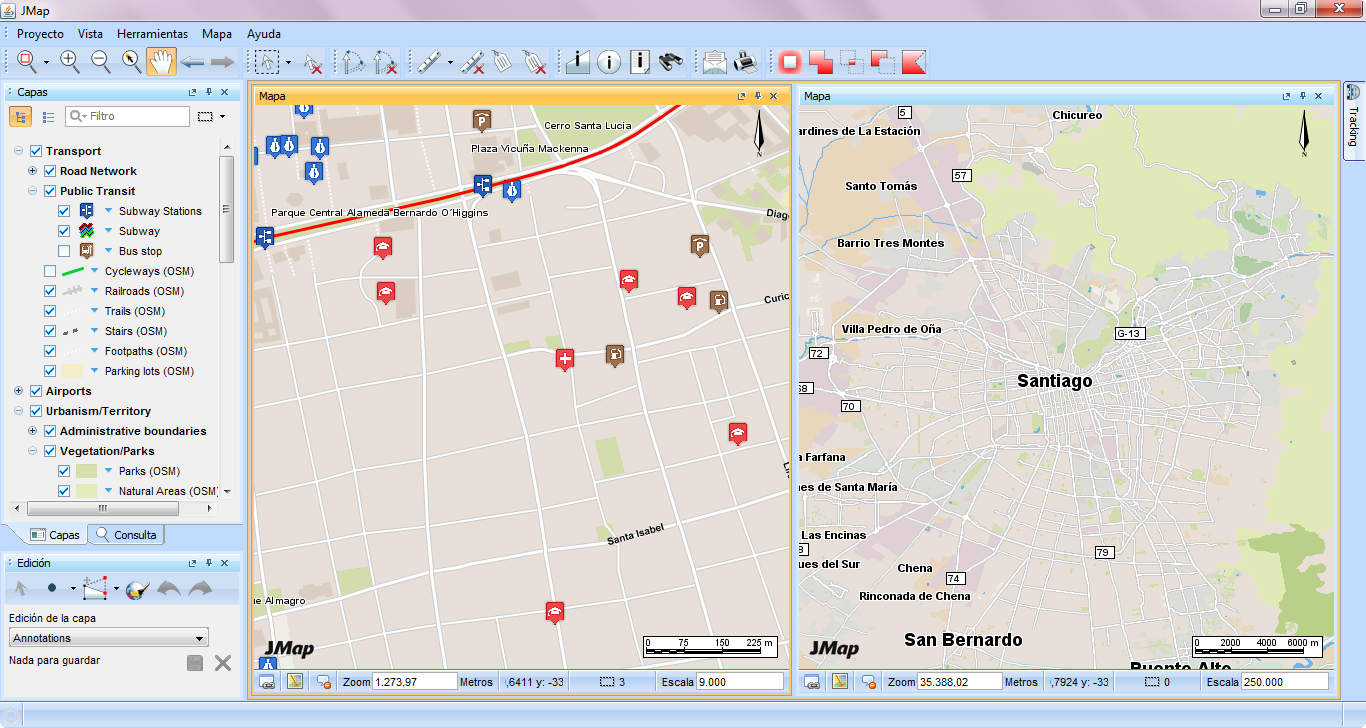This screenshot has height=728, width=1366.
Task: Close the left Mapa panel showing Santa Isabel
Action: click(x=774, y=96)
